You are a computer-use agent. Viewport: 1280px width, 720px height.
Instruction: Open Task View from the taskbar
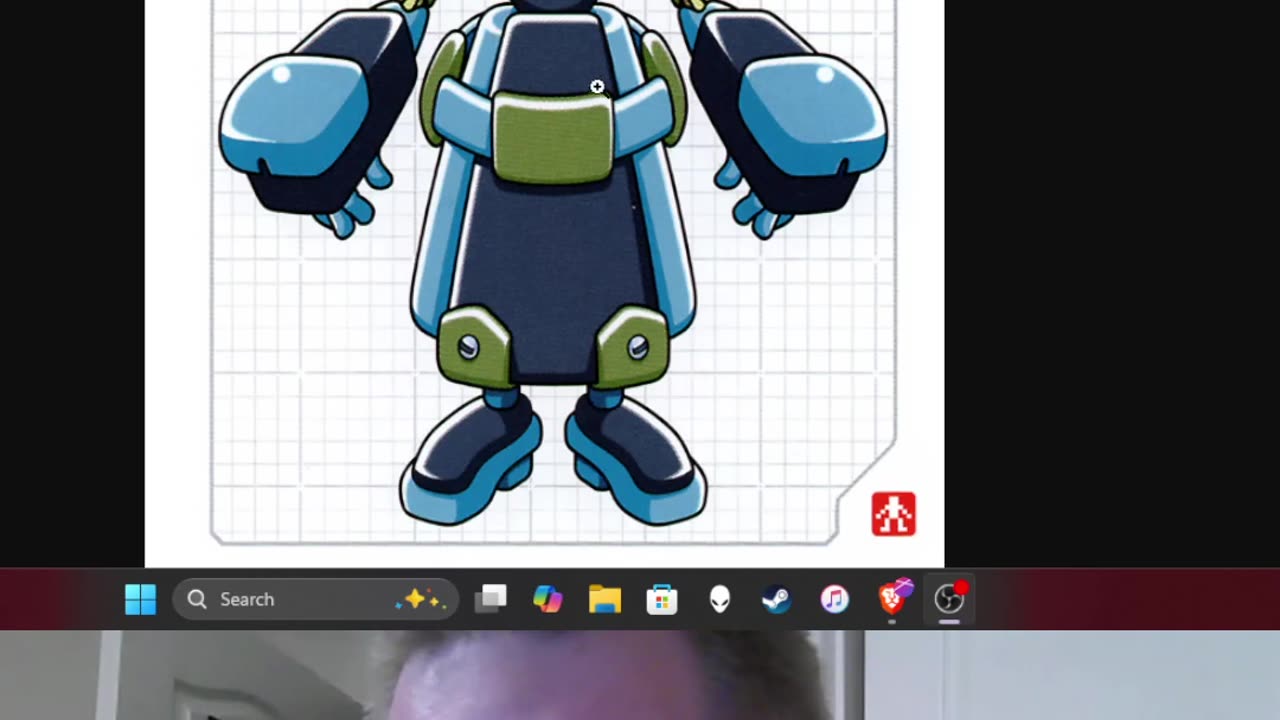[490, 599]
